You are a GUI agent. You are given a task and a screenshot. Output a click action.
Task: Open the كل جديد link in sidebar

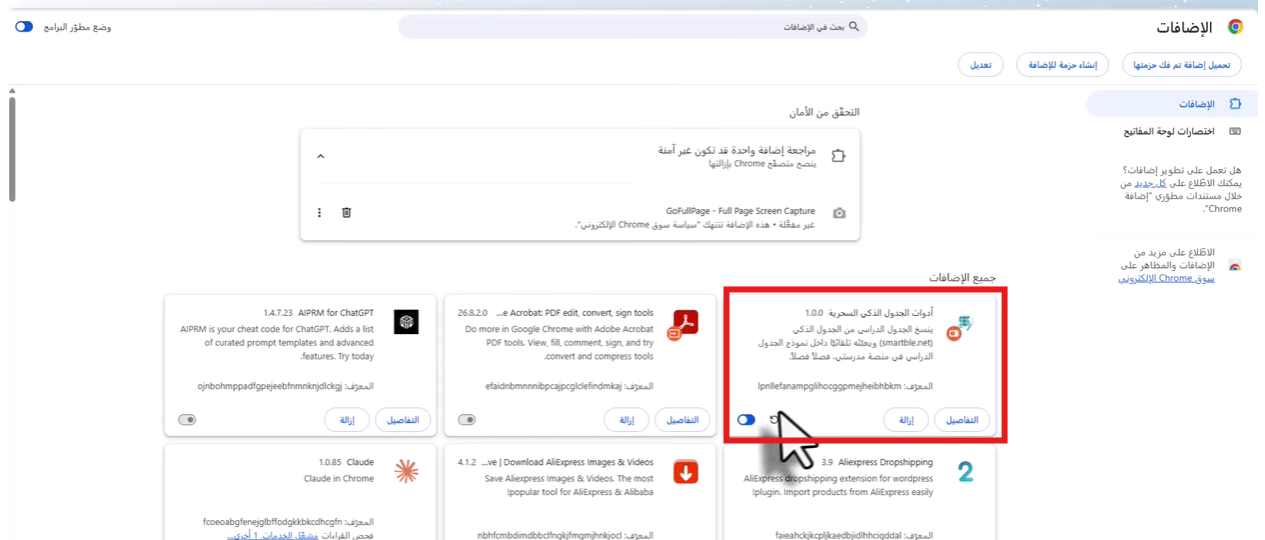[1152, 184]
